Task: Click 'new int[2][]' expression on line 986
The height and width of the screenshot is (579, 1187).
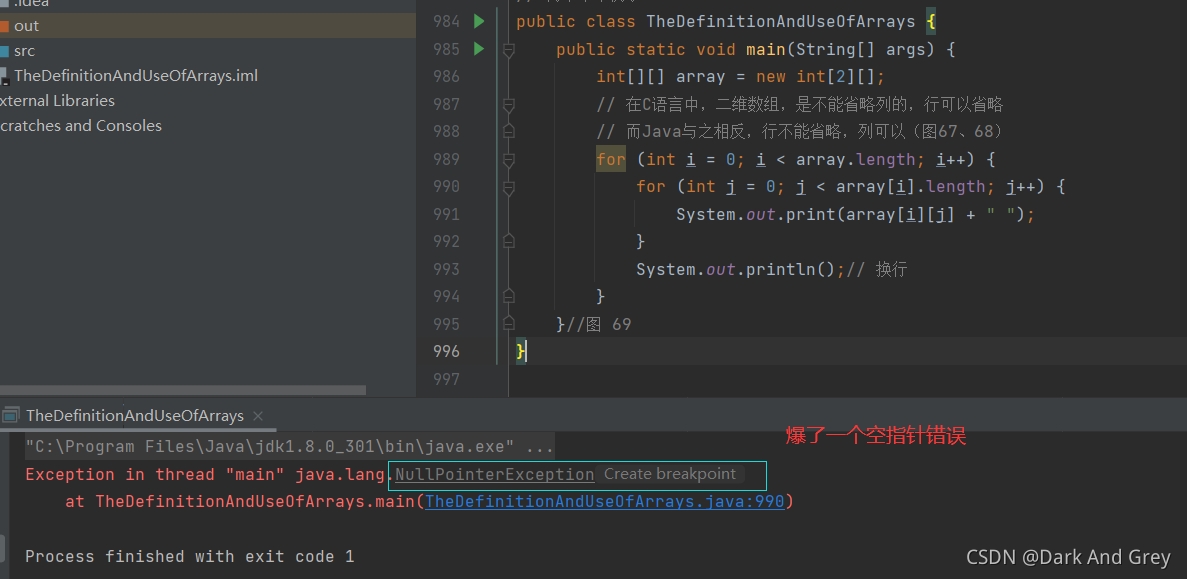Action: click(x=816, y=76)
